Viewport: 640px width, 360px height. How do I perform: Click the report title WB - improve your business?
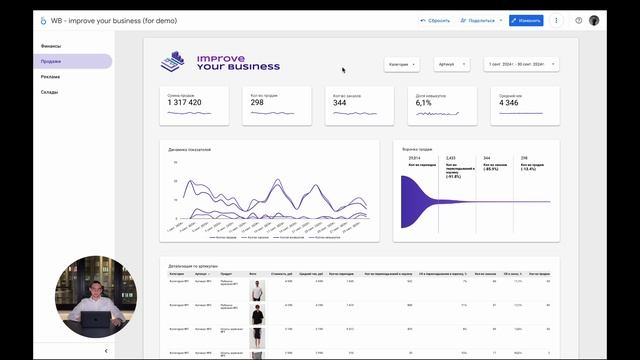[x=114, y=21]
